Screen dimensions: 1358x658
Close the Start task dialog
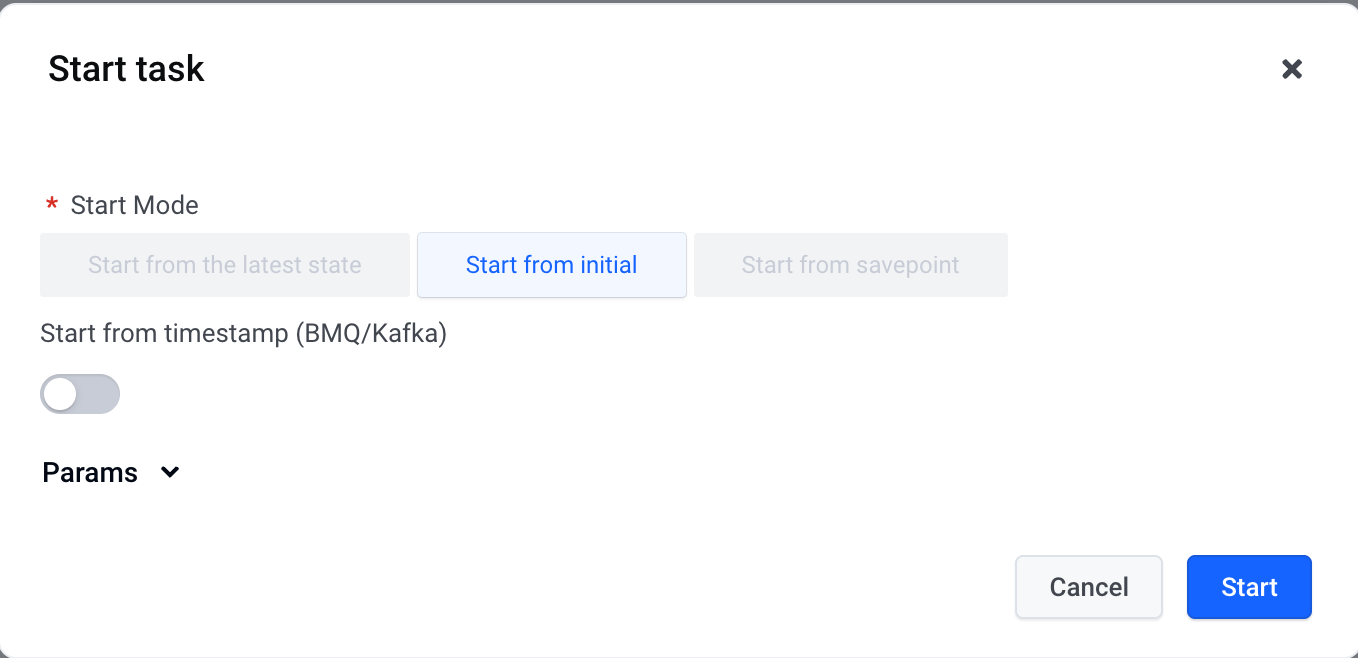(1292, 69)
